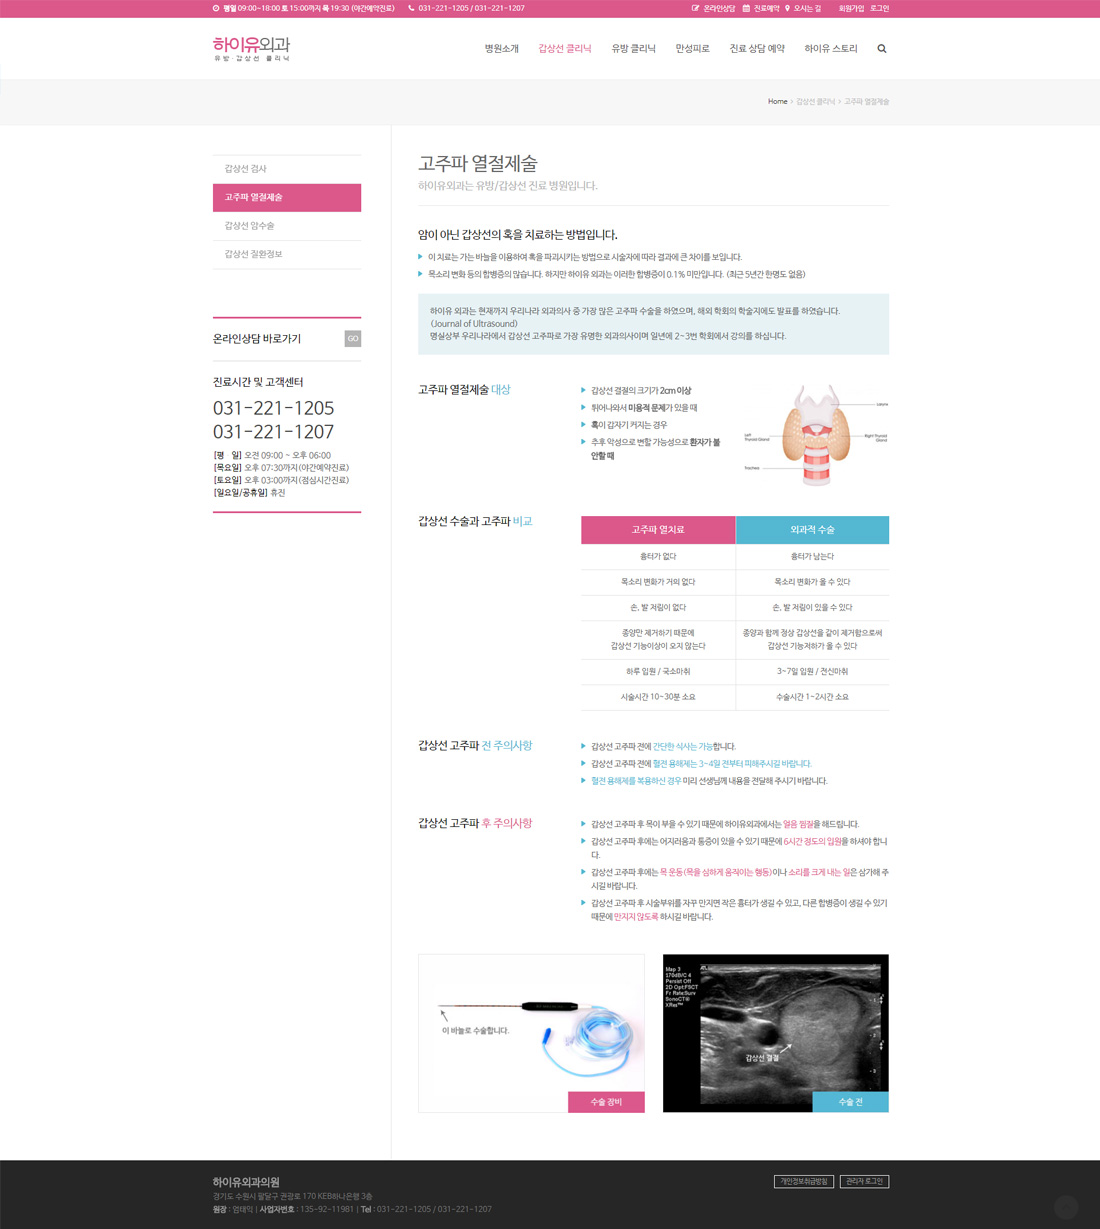
Task: Click the 시술시간 10~30분 소요 cell
Action: 658,697
